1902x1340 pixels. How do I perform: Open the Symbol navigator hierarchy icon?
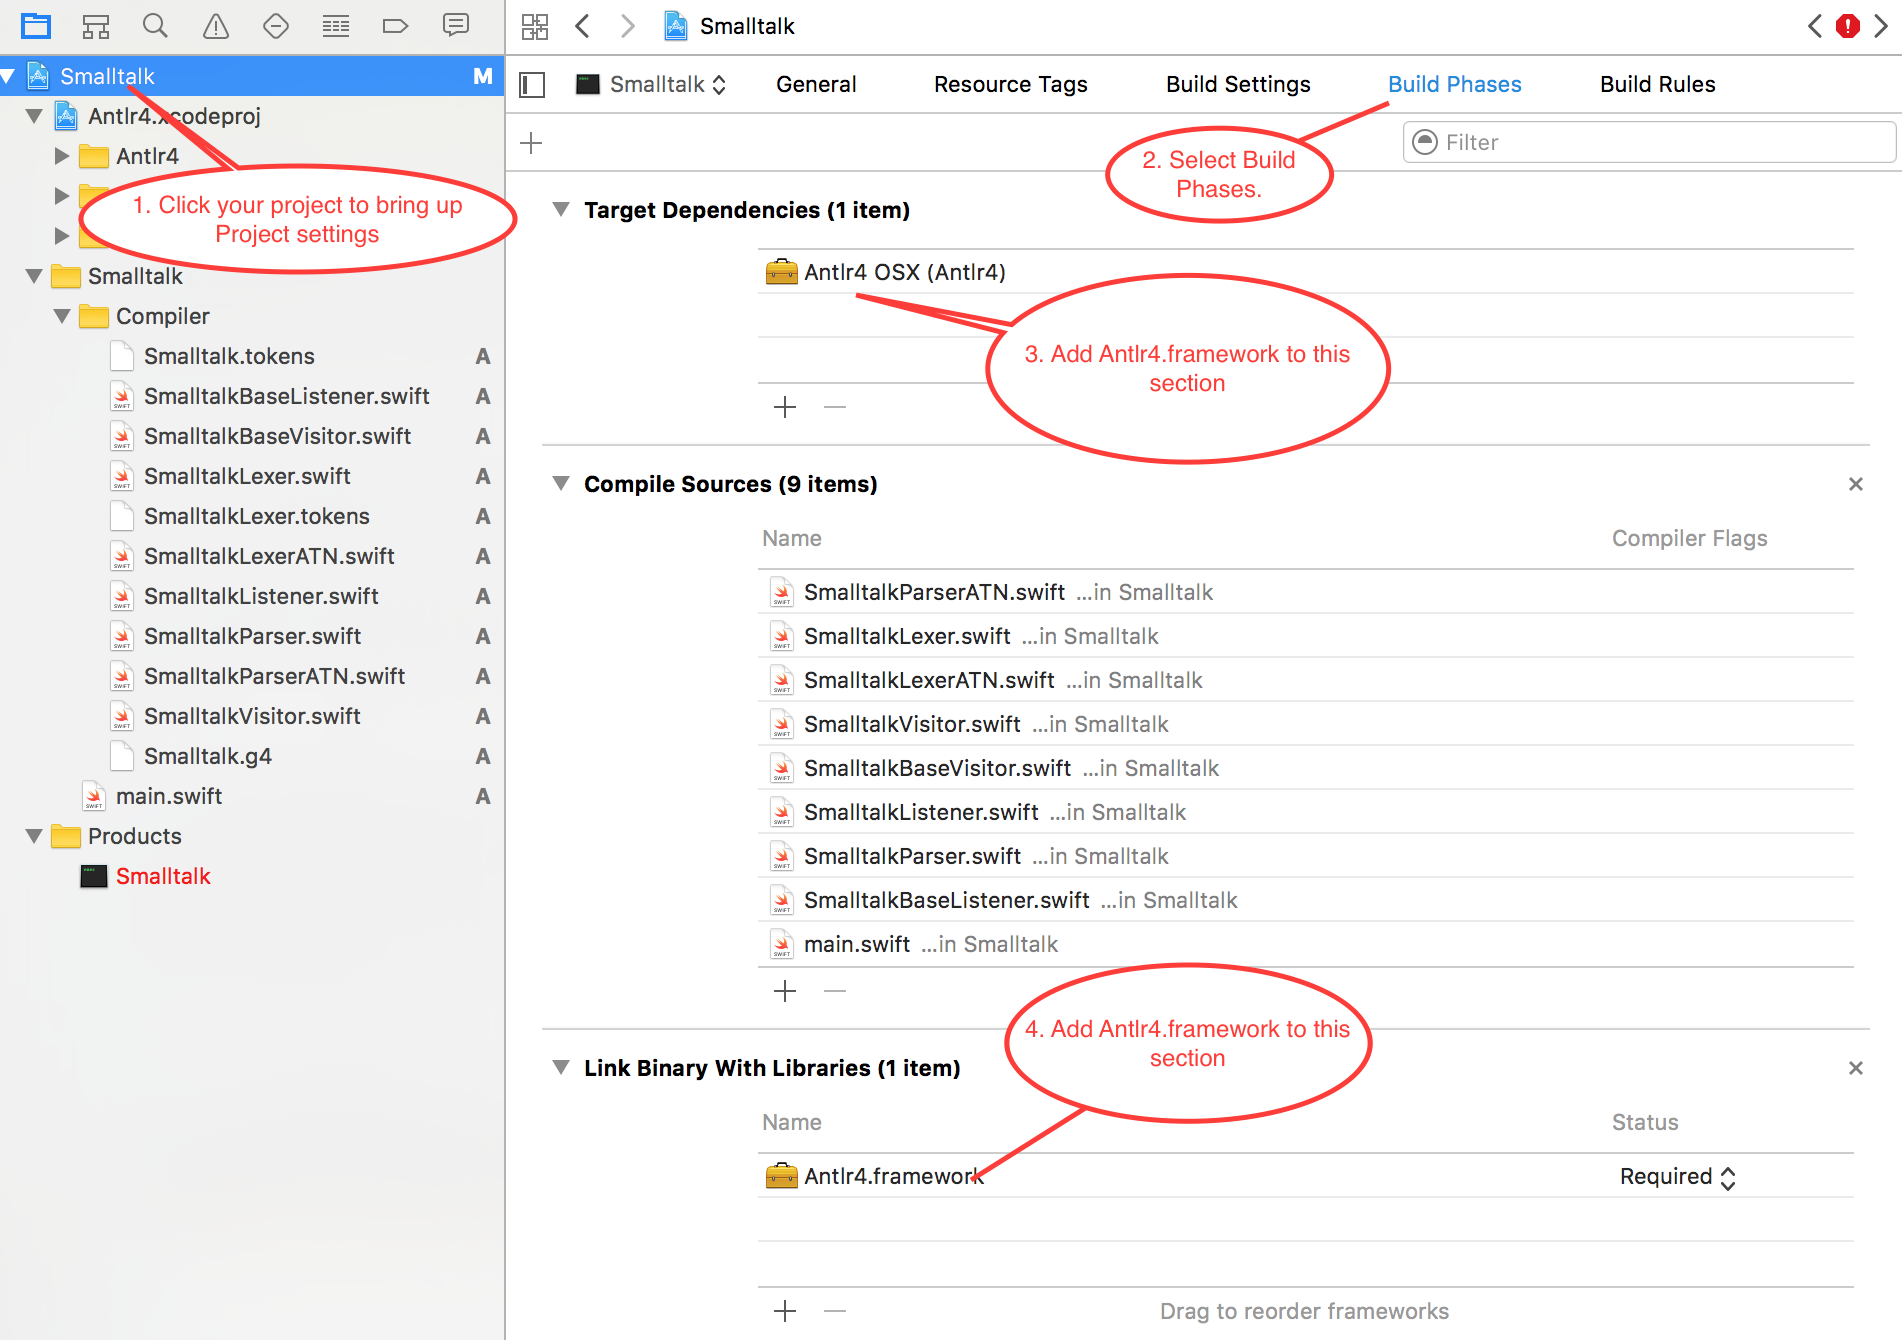(x=96, y=26)
